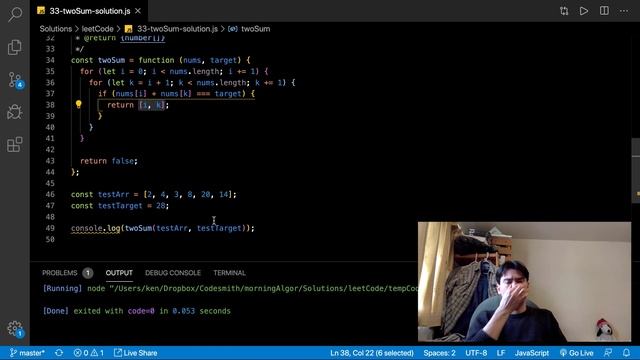Click the lightbulb quick fix icon
This screenshot has height=360, width=640.
point(78,104)
